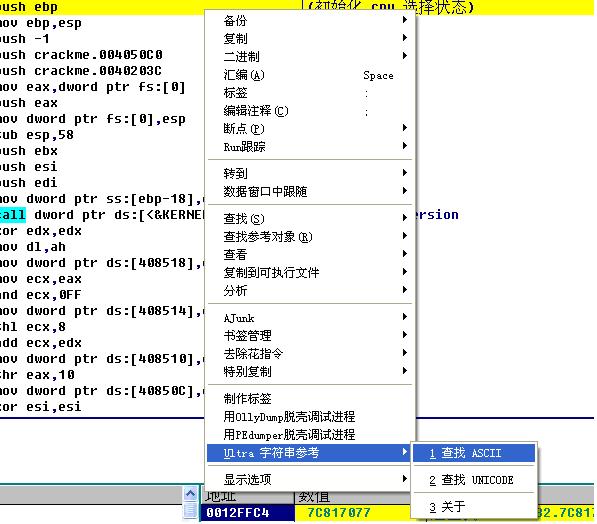This screenshot has height=524, width=597.
Task: Click arrow beside 显示选项 entry
Action: [405, 479]
